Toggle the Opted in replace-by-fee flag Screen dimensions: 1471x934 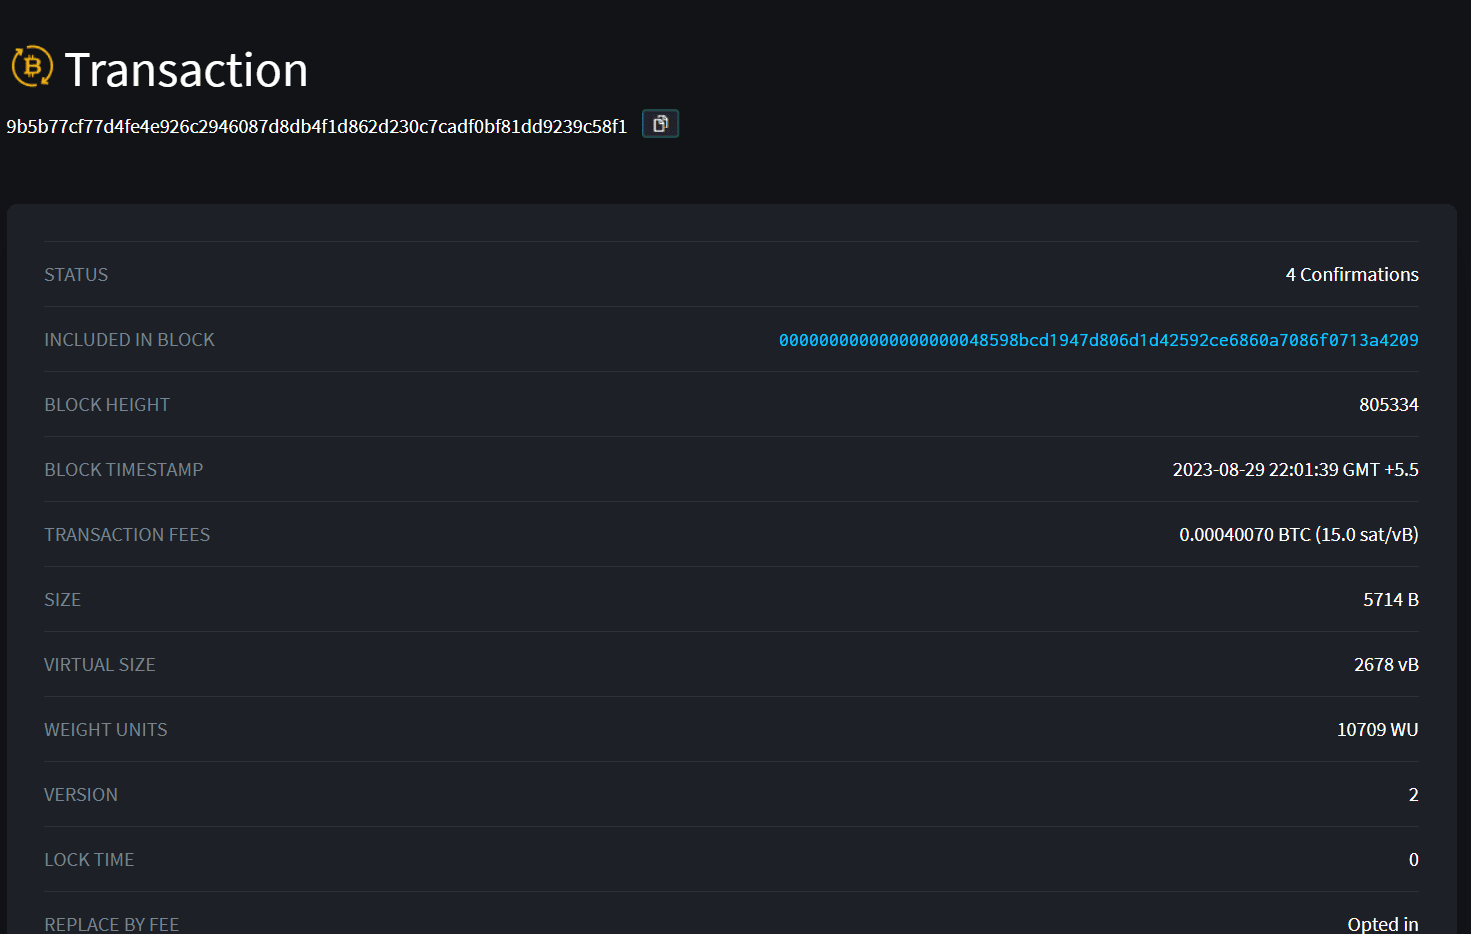click(x=1383, y=922)
